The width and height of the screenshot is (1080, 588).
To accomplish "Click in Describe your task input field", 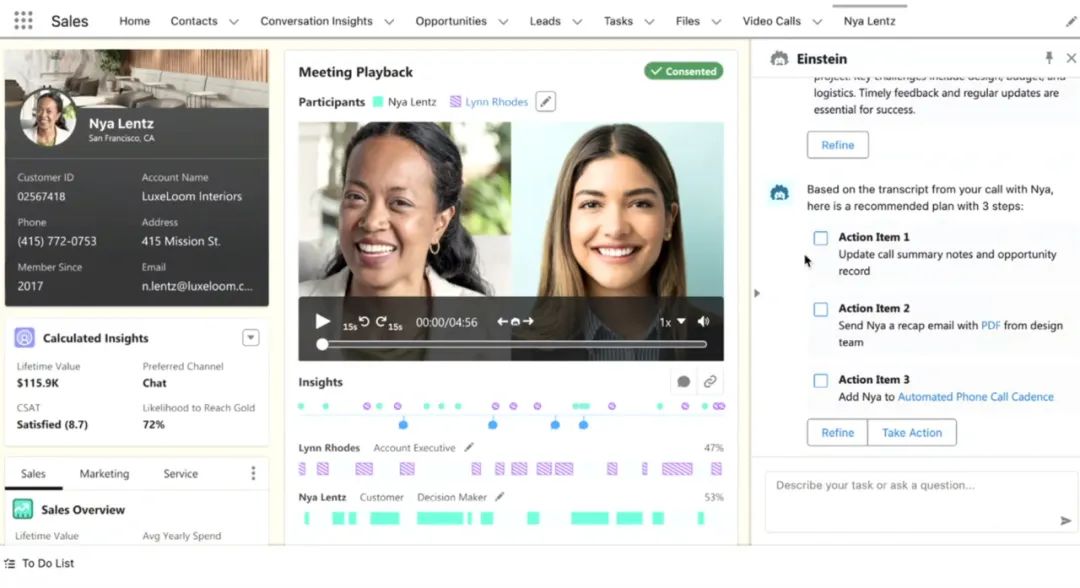I will 920,501.
